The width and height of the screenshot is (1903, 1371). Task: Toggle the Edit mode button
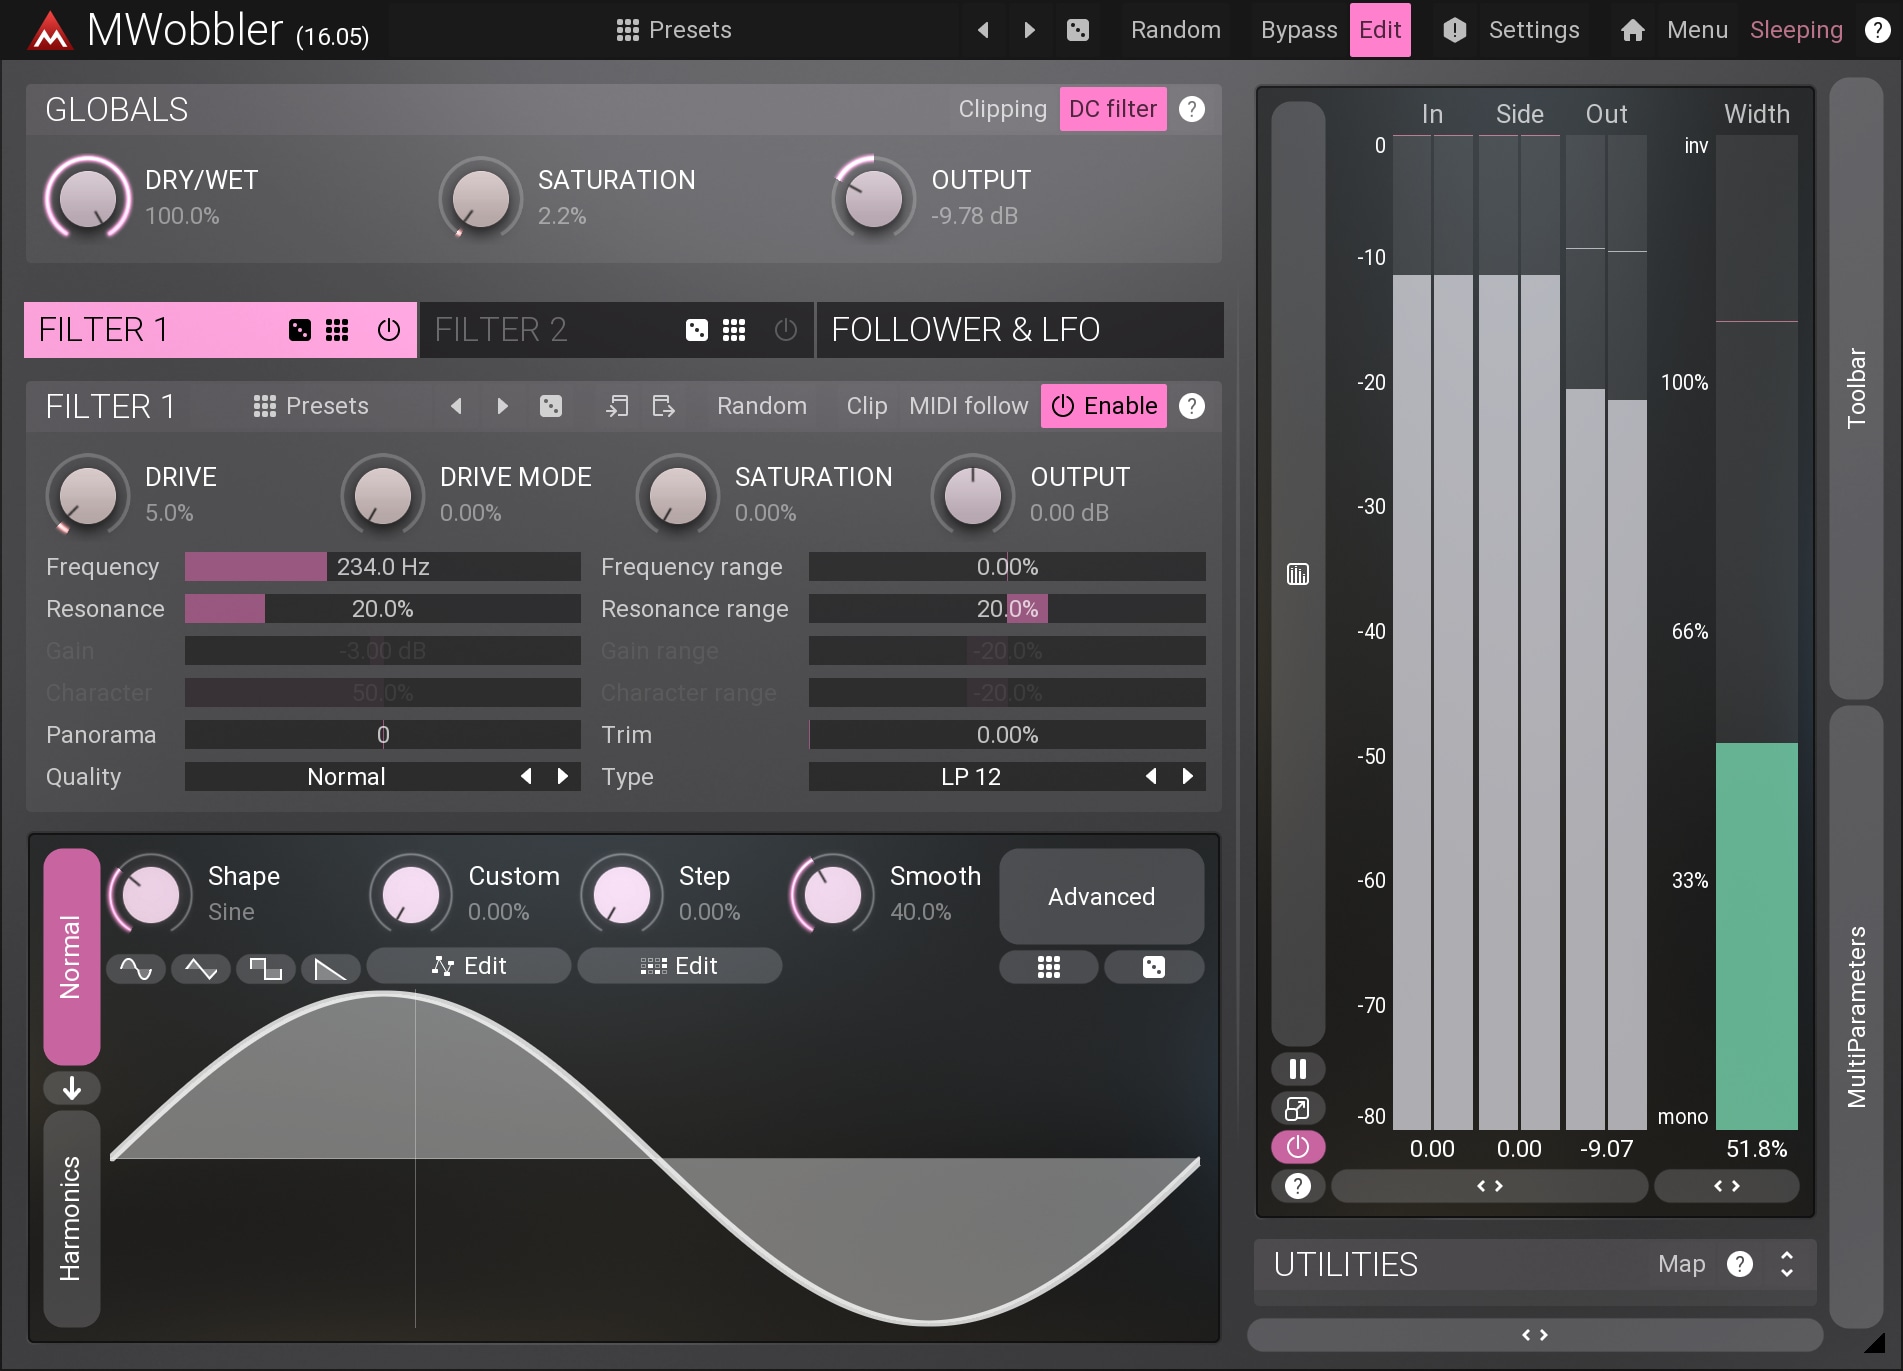tap(1379, 30)
